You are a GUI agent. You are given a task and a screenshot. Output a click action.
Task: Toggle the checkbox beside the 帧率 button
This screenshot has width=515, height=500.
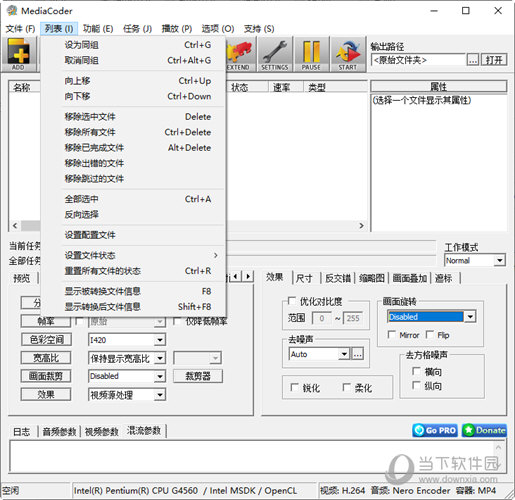(x=80, y=321)
